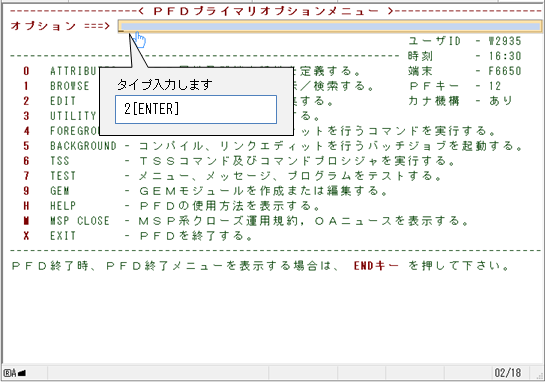Click the 02/18 cursor position indicator
Viewport: 546px width, 382px height.
(x=508, y=373)
